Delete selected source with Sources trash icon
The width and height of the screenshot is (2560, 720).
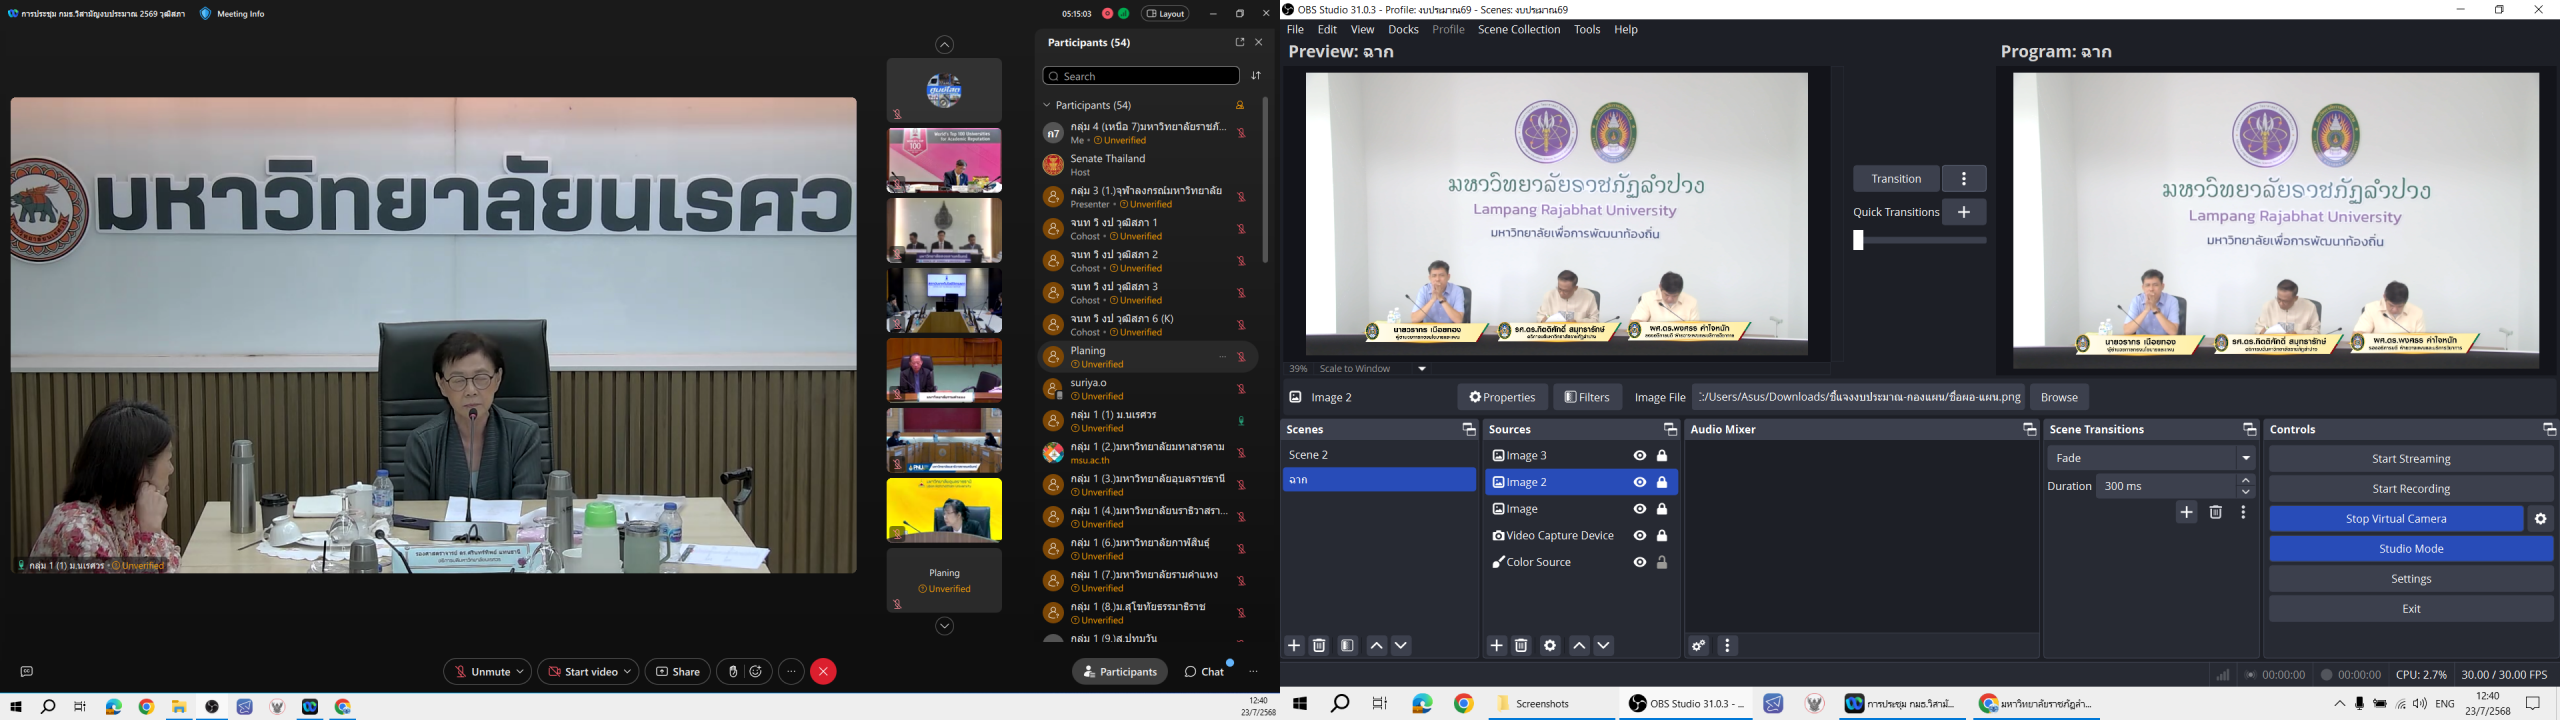pos(1521,646)
